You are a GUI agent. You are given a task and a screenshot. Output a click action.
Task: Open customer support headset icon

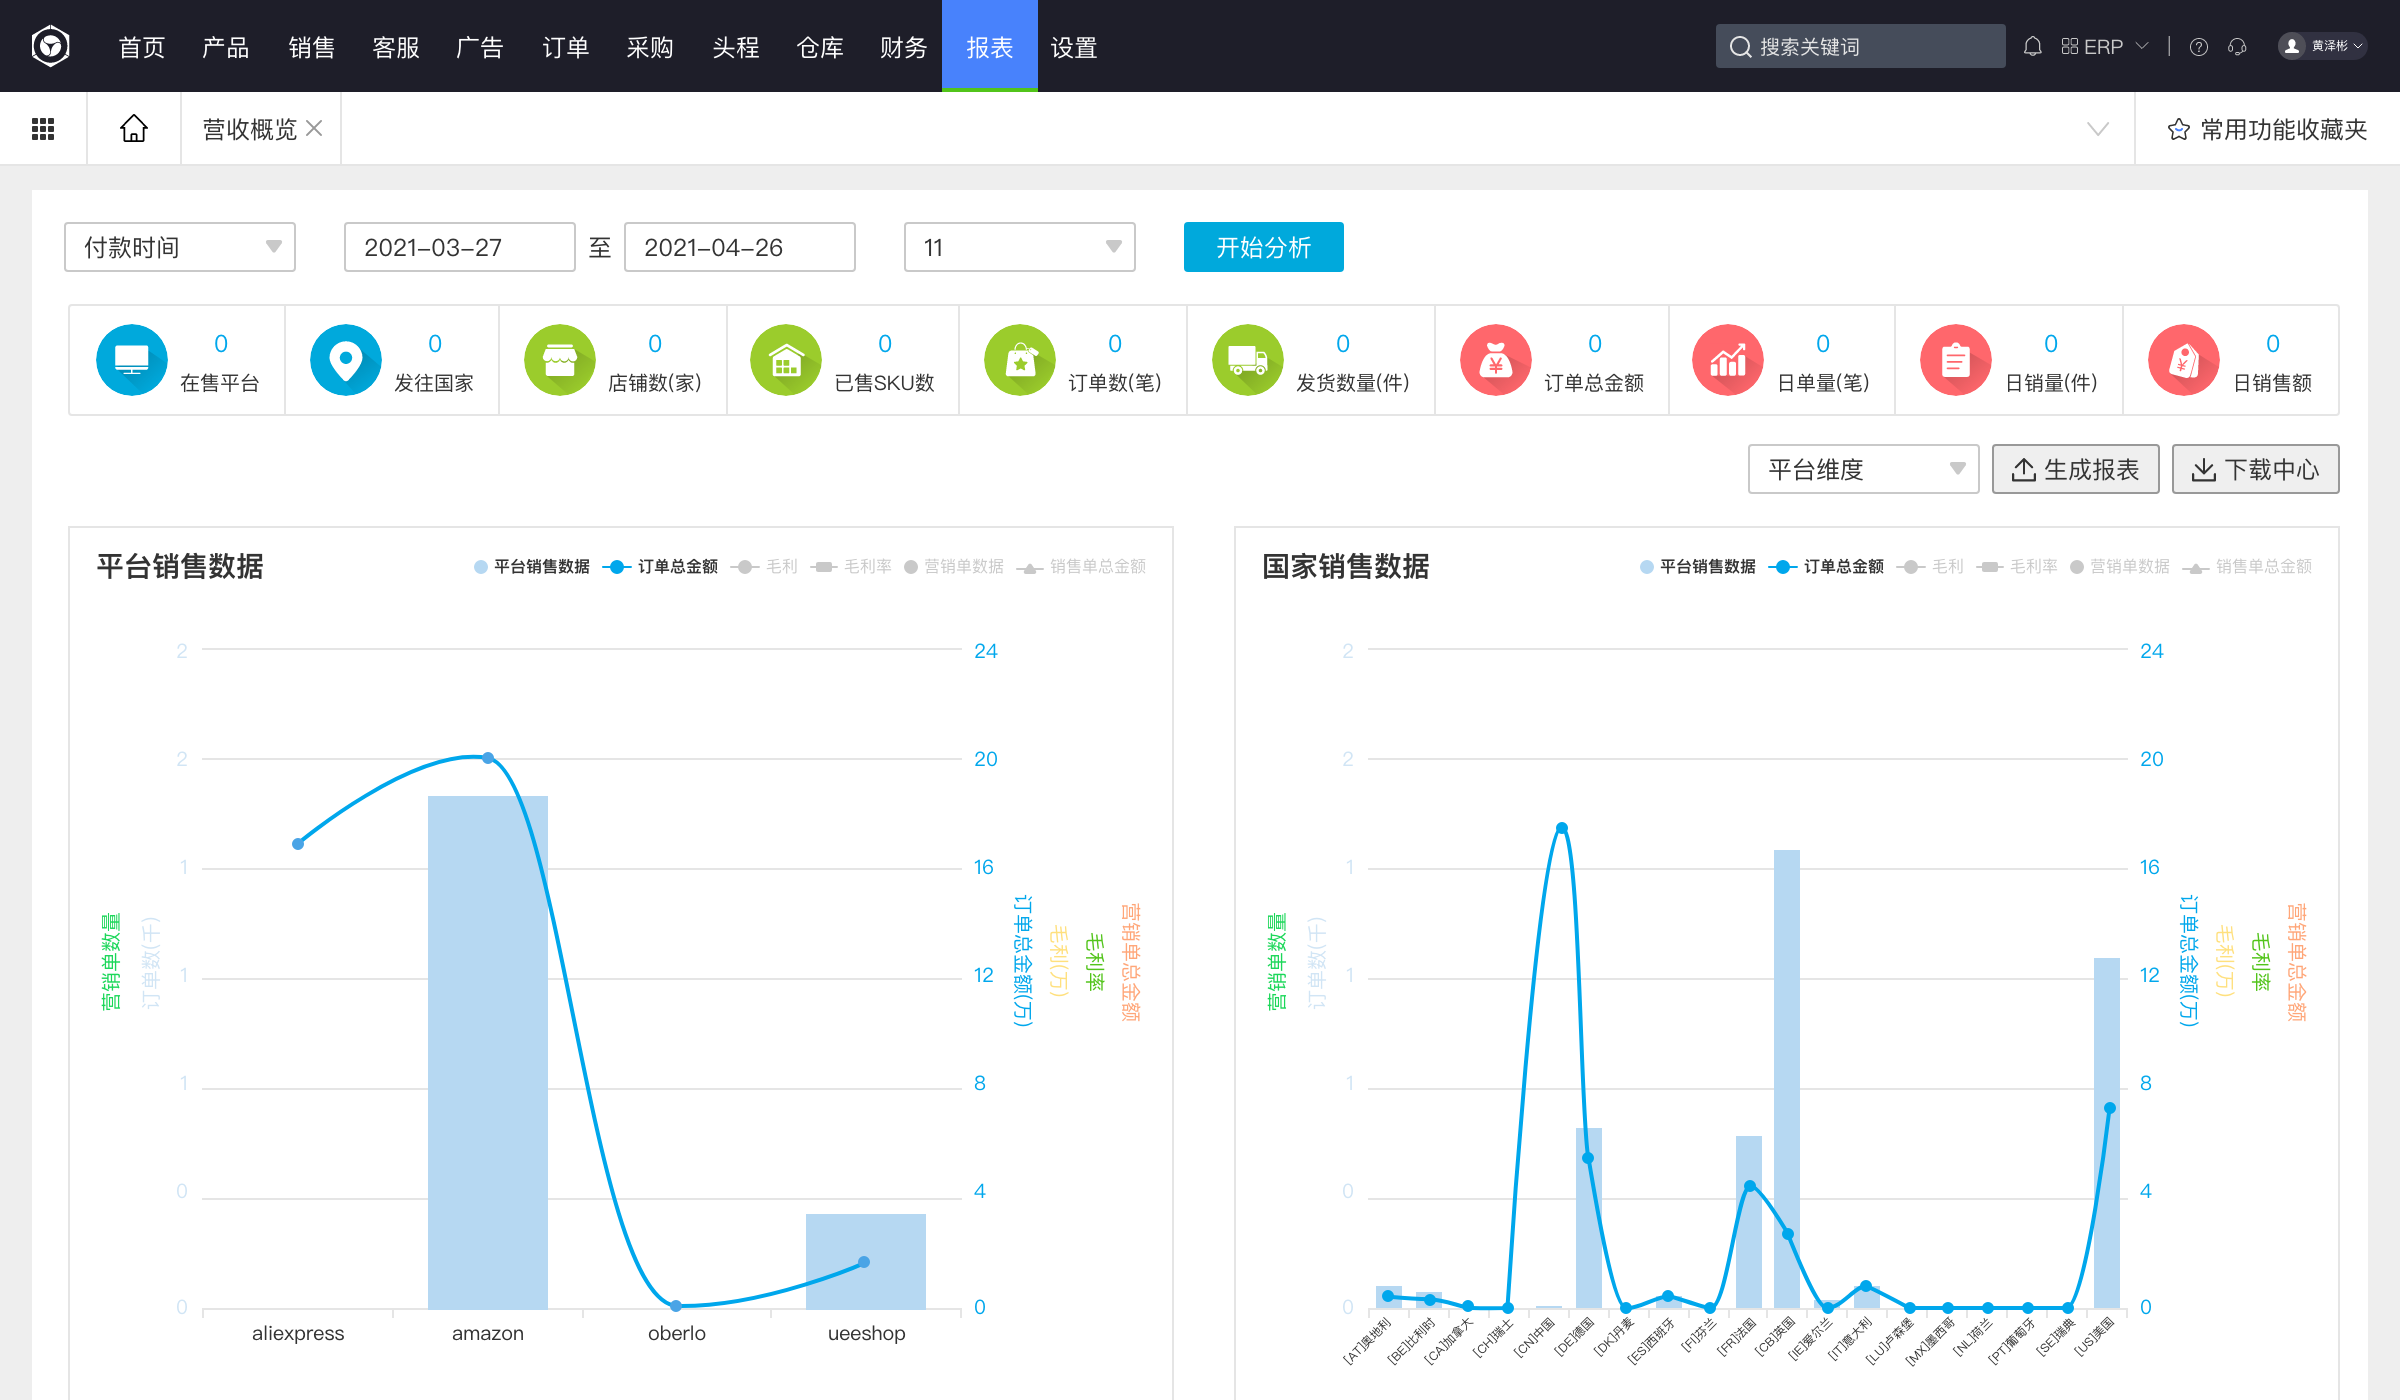coord(2237,47)
